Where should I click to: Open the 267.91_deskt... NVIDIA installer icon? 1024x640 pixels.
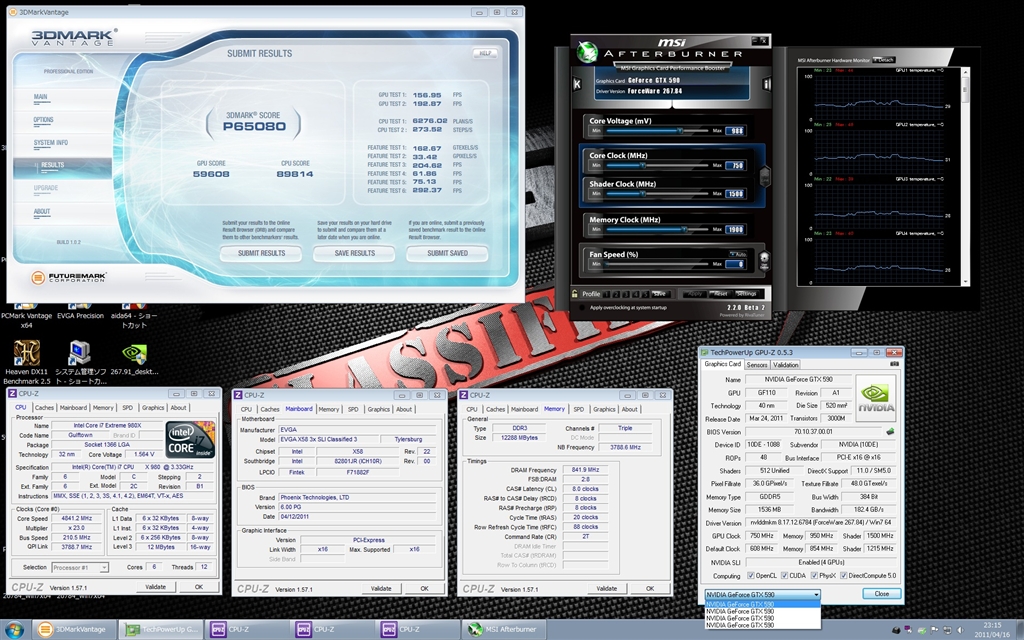click(x=134, y=360)
